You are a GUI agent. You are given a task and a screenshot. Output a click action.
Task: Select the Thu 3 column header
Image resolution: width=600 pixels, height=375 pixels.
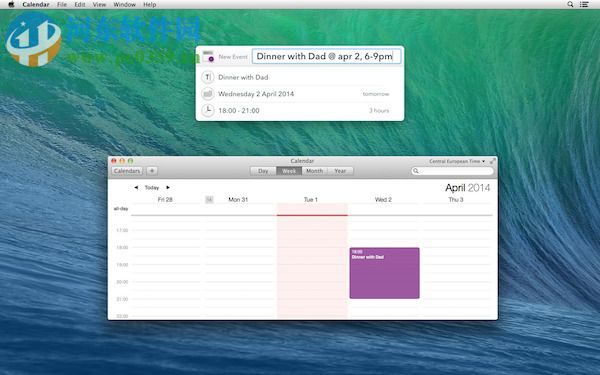point(456,200)
